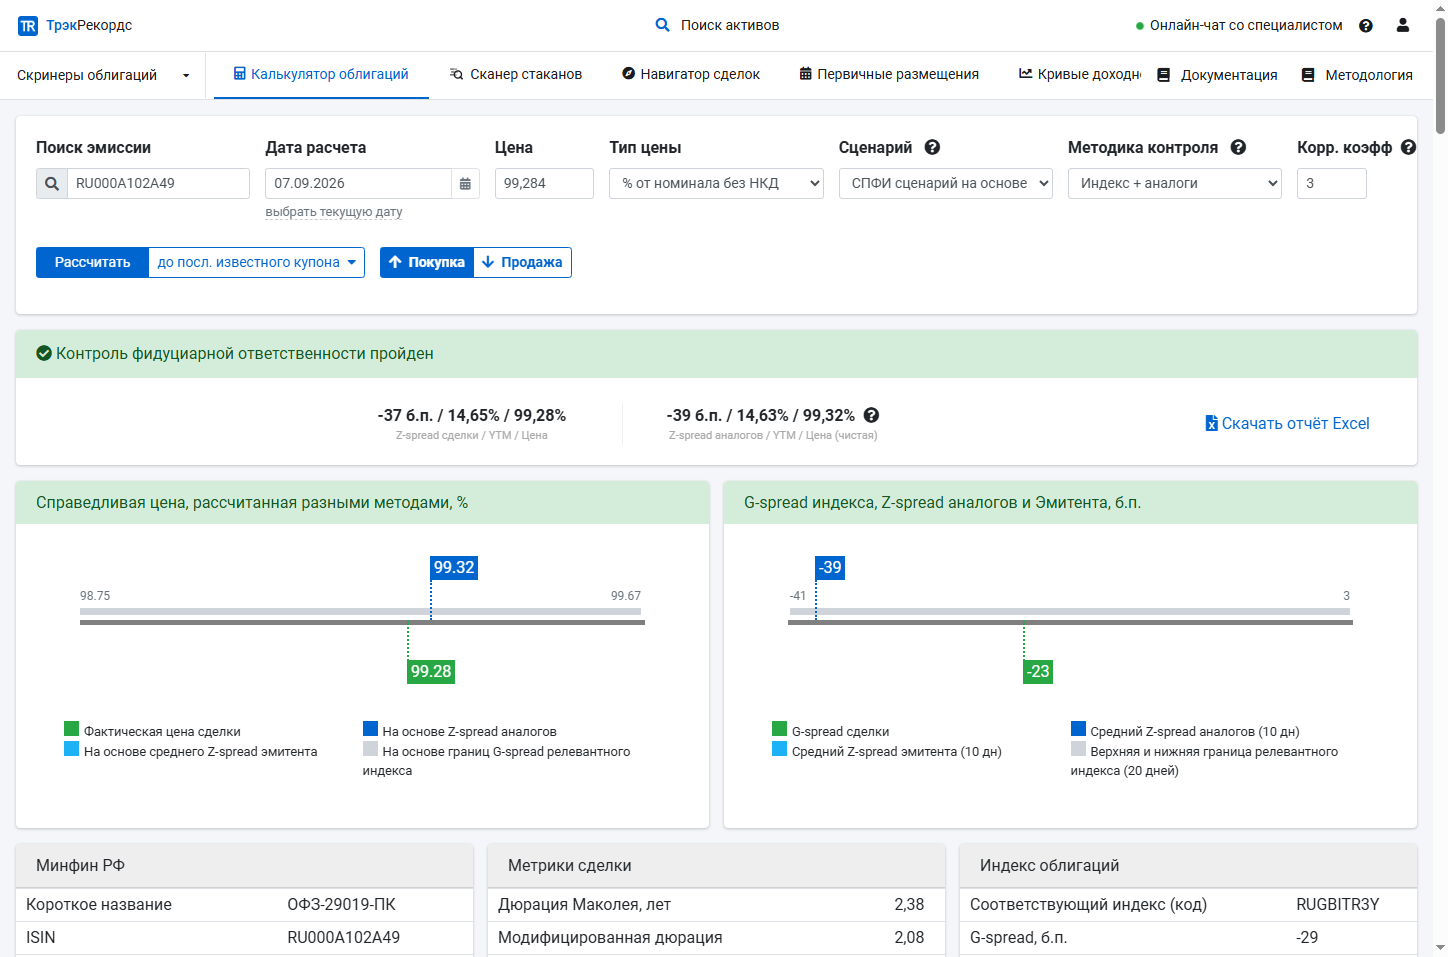Click the Корр. коэфф input field
The height and width of the screenshot is (957, 1448).
pyautogui.click(x=1332, y=184)
